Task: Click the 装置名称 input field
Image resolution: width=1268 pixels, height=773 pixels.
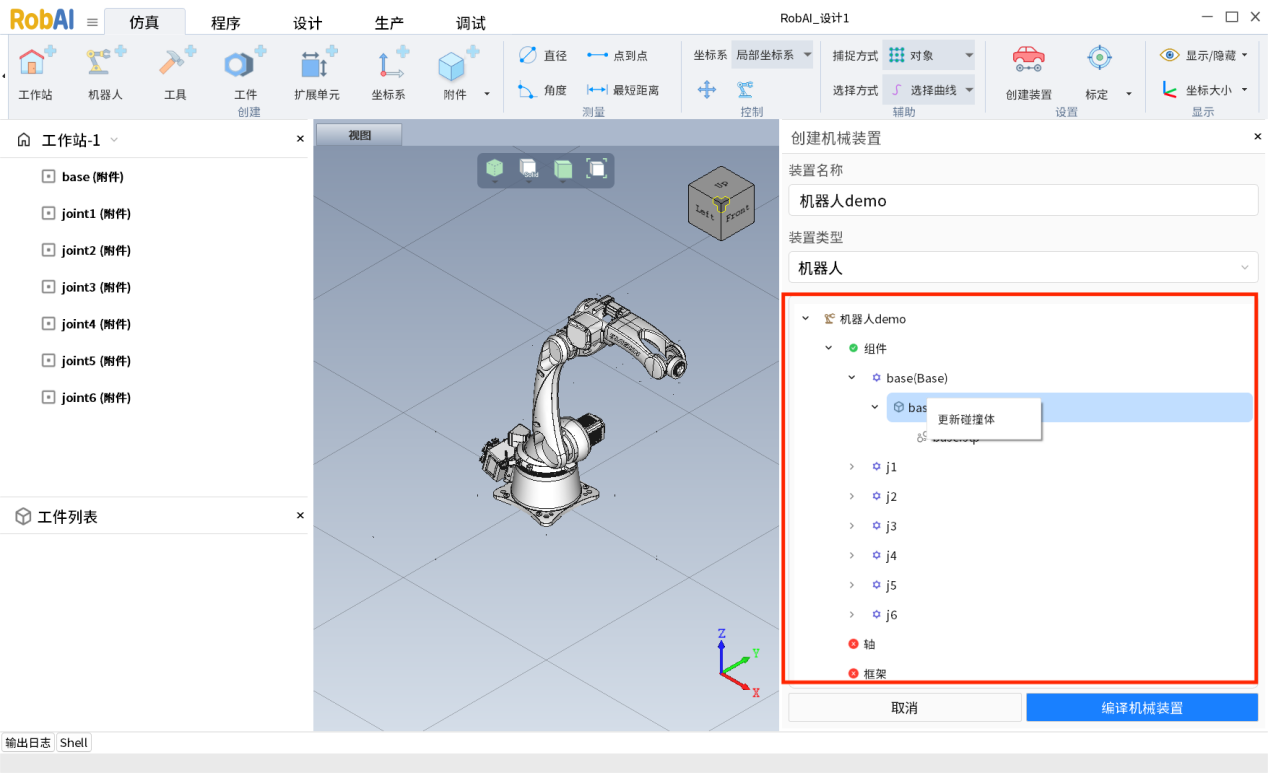Action: pos(1023,200)
